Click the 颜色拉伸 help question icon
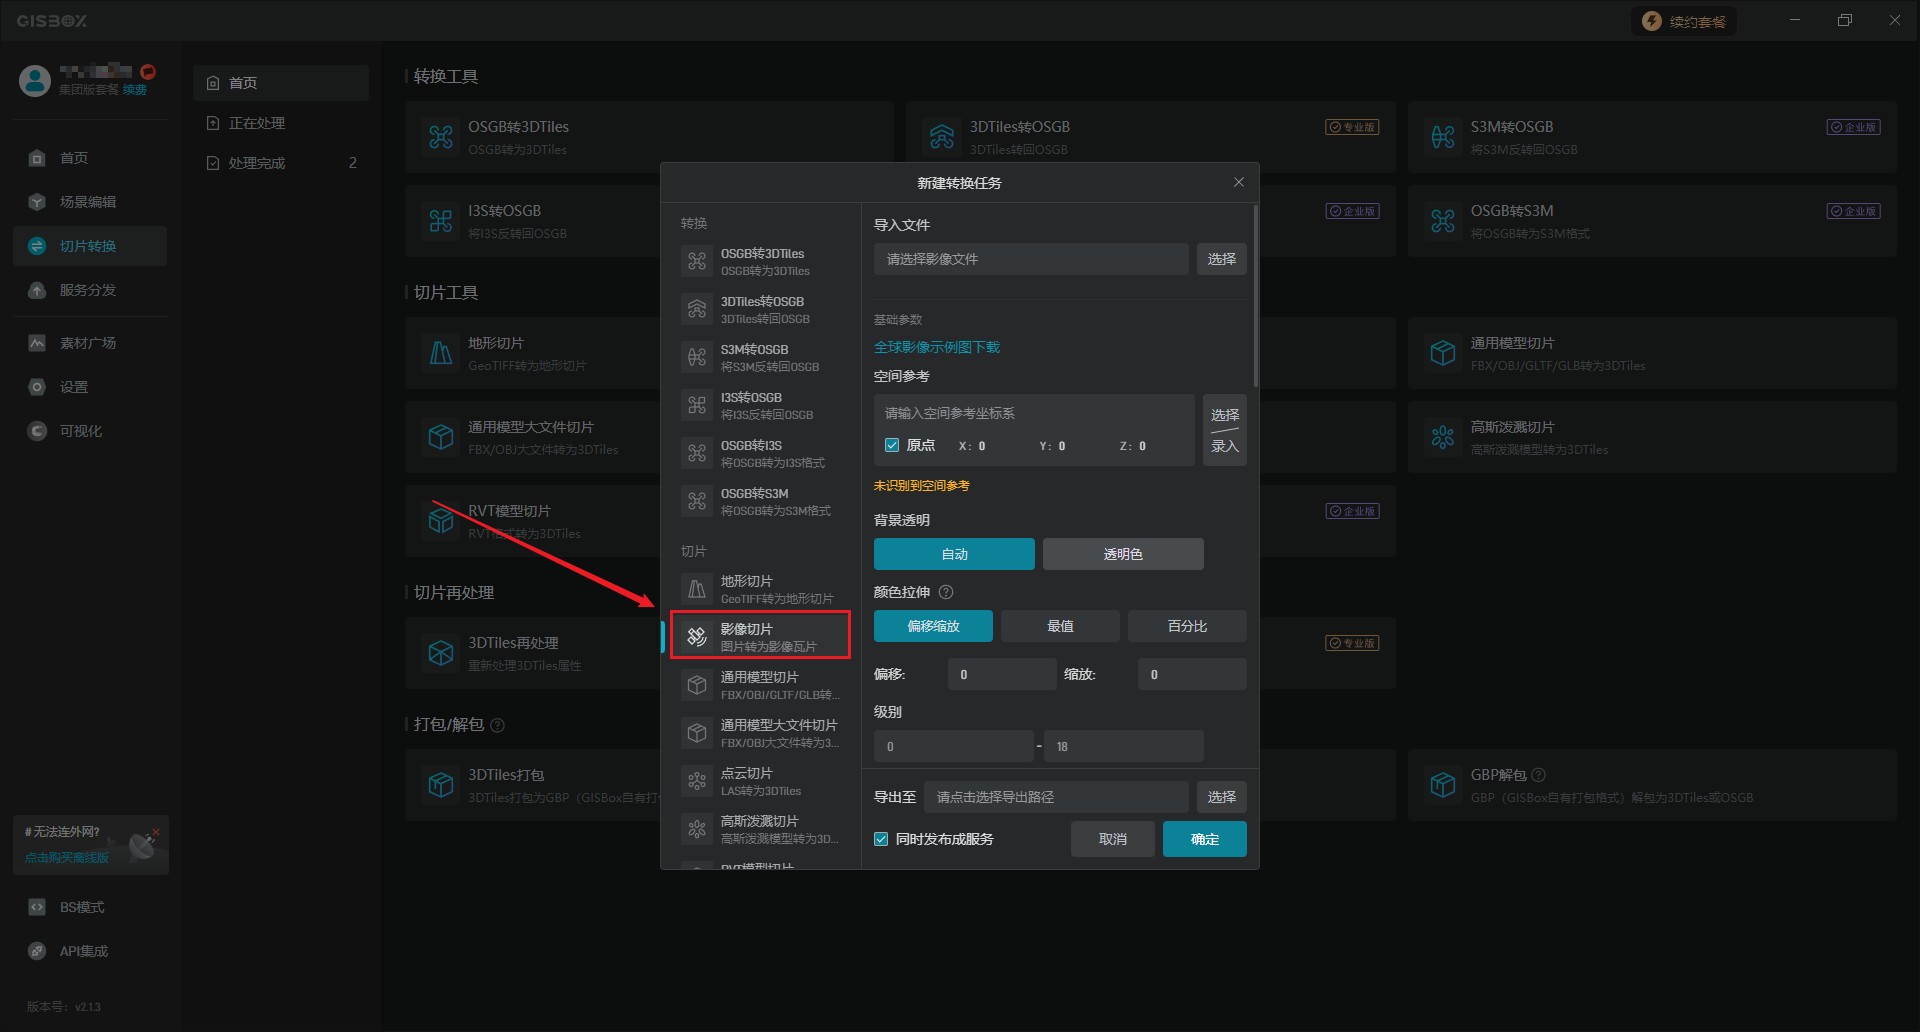The height and width of the screenshot is (1032, 1920). click(x=946, y=592)
